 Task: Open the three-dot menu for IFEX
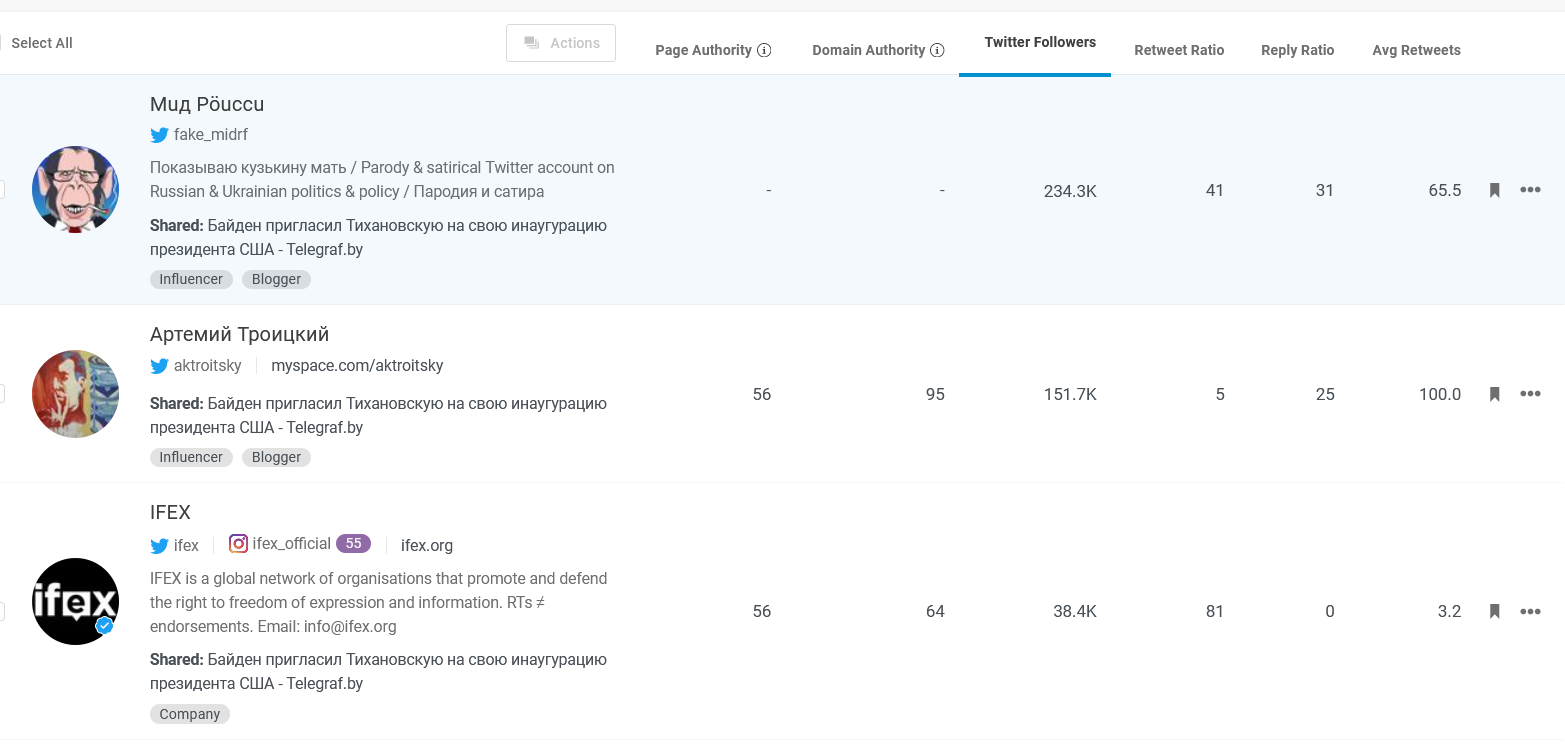point(1530,611)
